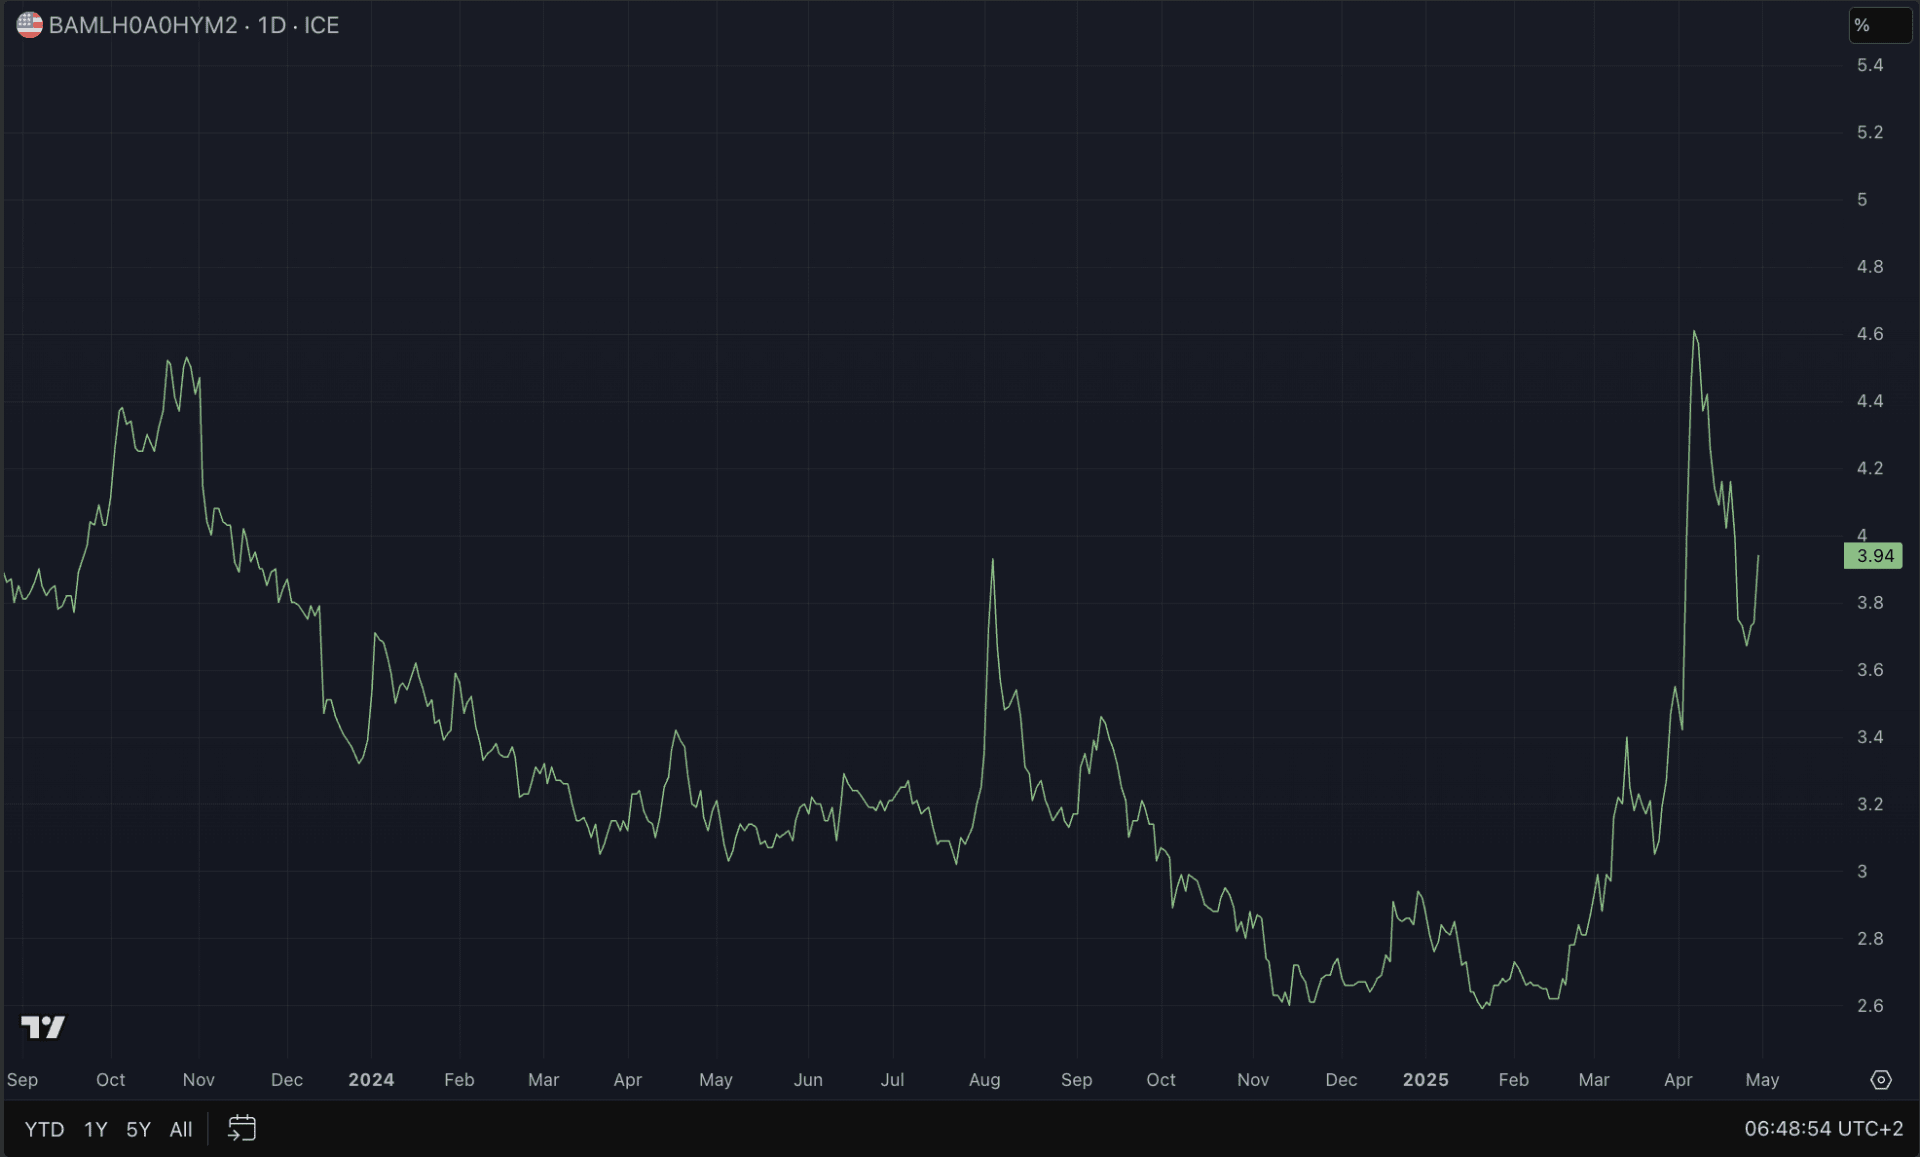Click the 06:48:54 UTC+2 timezone clock
The image size is (1920, 1157).
point(1823,1129)
